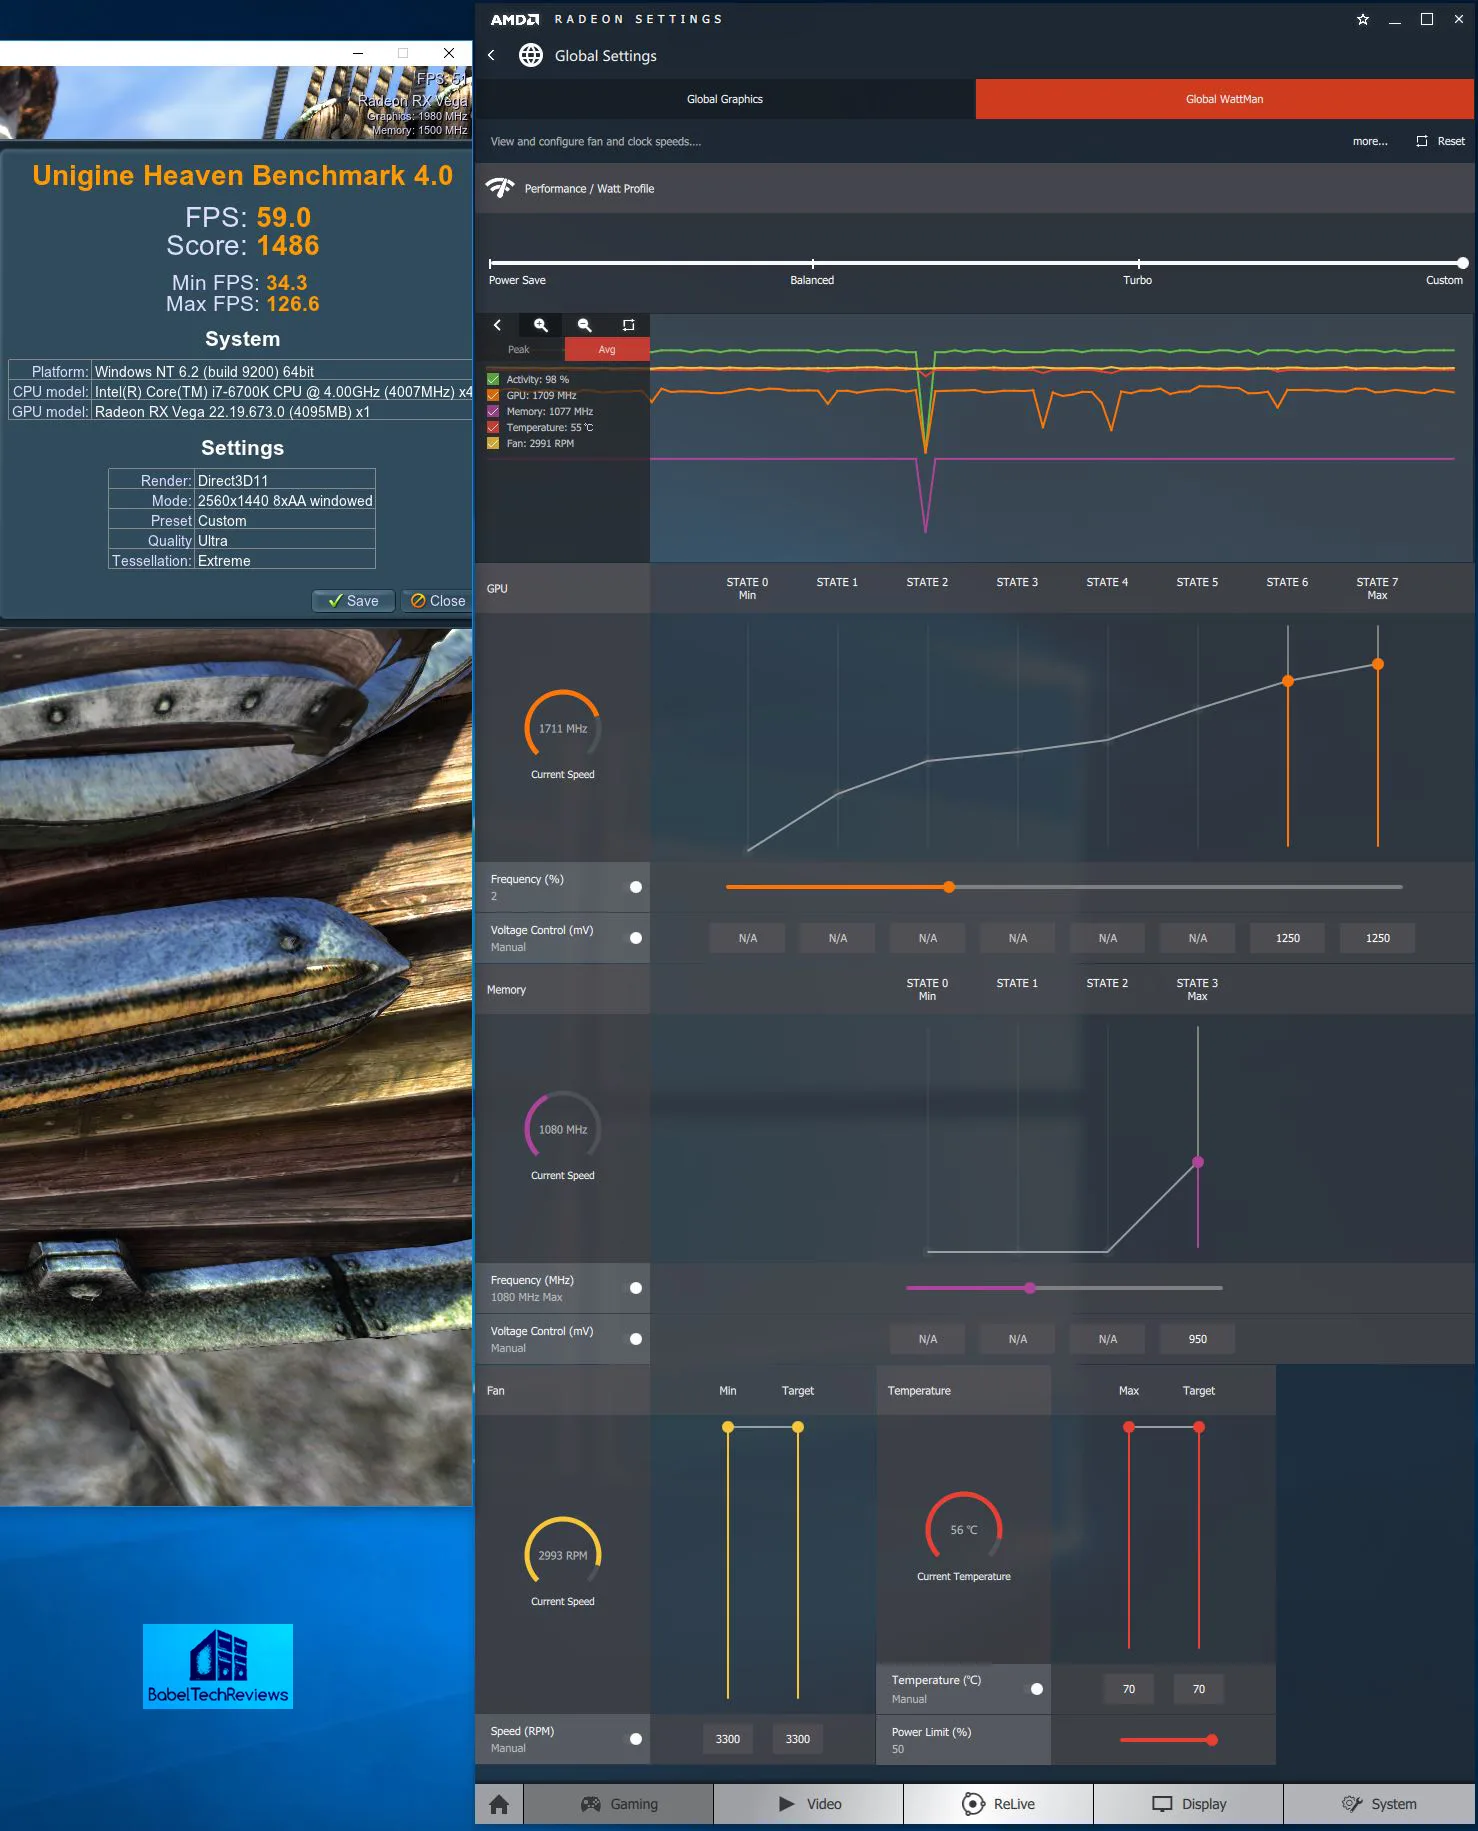Select Temperature Max red curve point

point(1129,1427)
